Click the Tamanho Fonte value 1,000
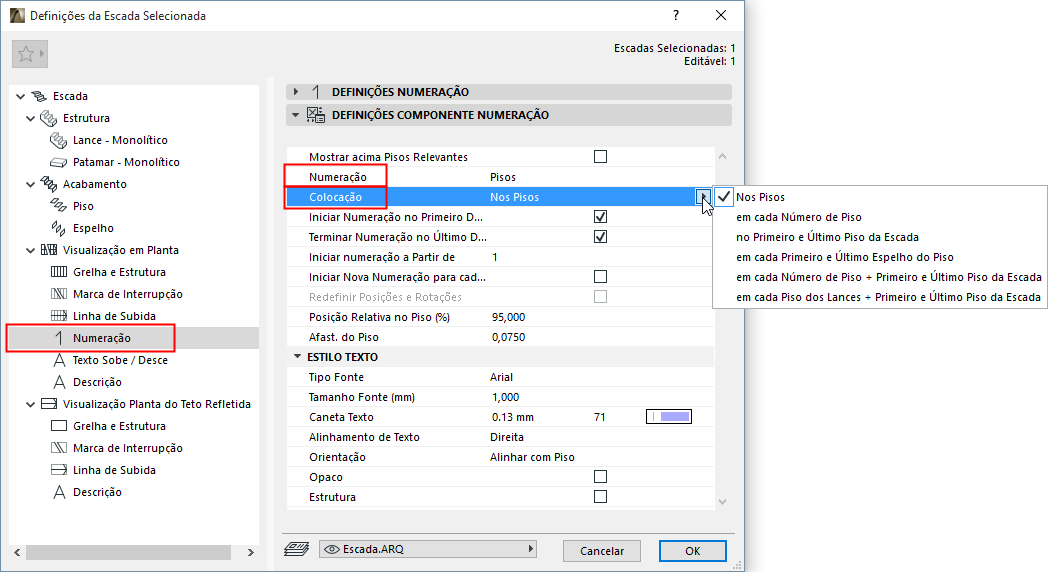This screenshot has width=1048, height=572. (x=505, y=397)
